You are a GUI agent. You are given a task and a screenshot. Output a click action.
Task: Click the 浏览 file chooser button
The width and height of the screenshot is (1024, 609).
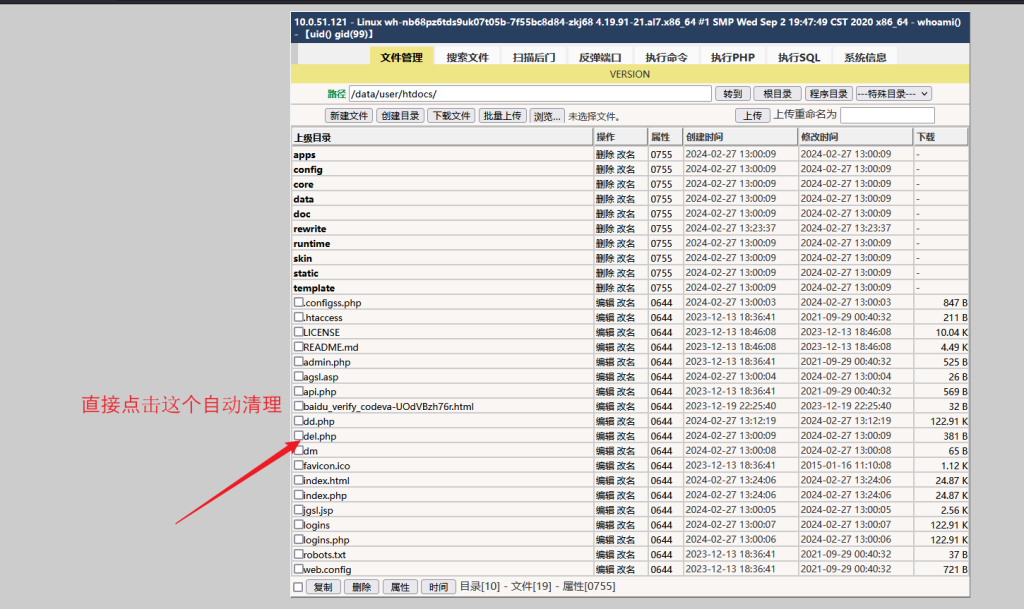point(546,115)
